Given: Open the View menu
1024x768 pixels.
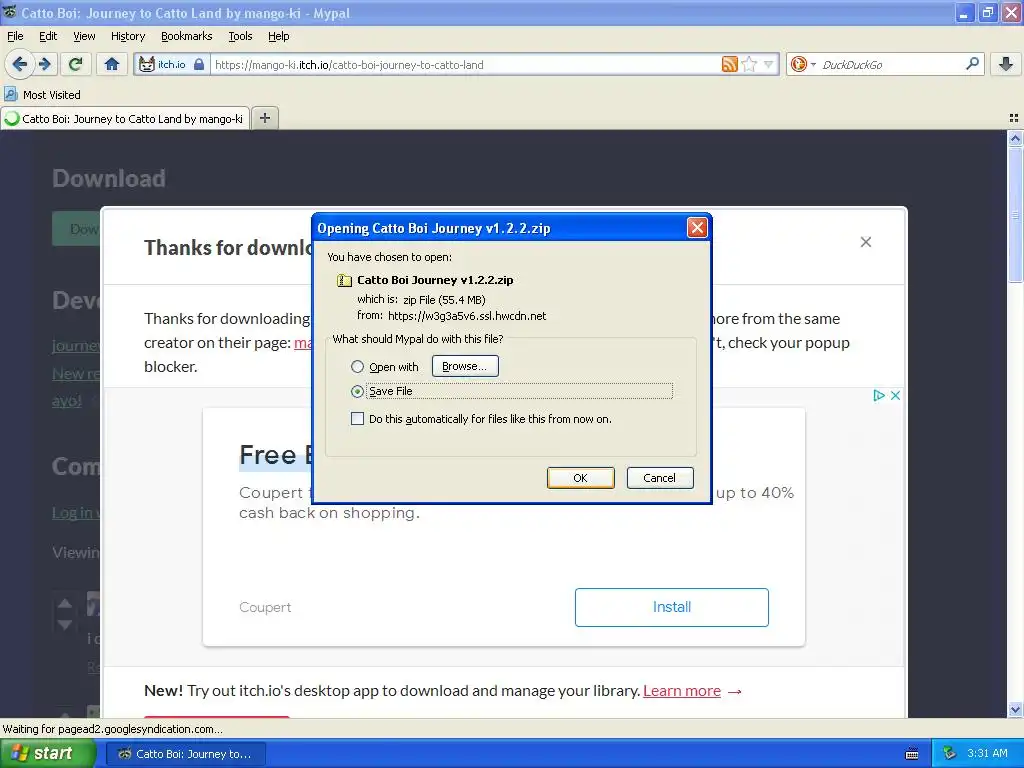Looking at the screenshot, I should (84, 36).
